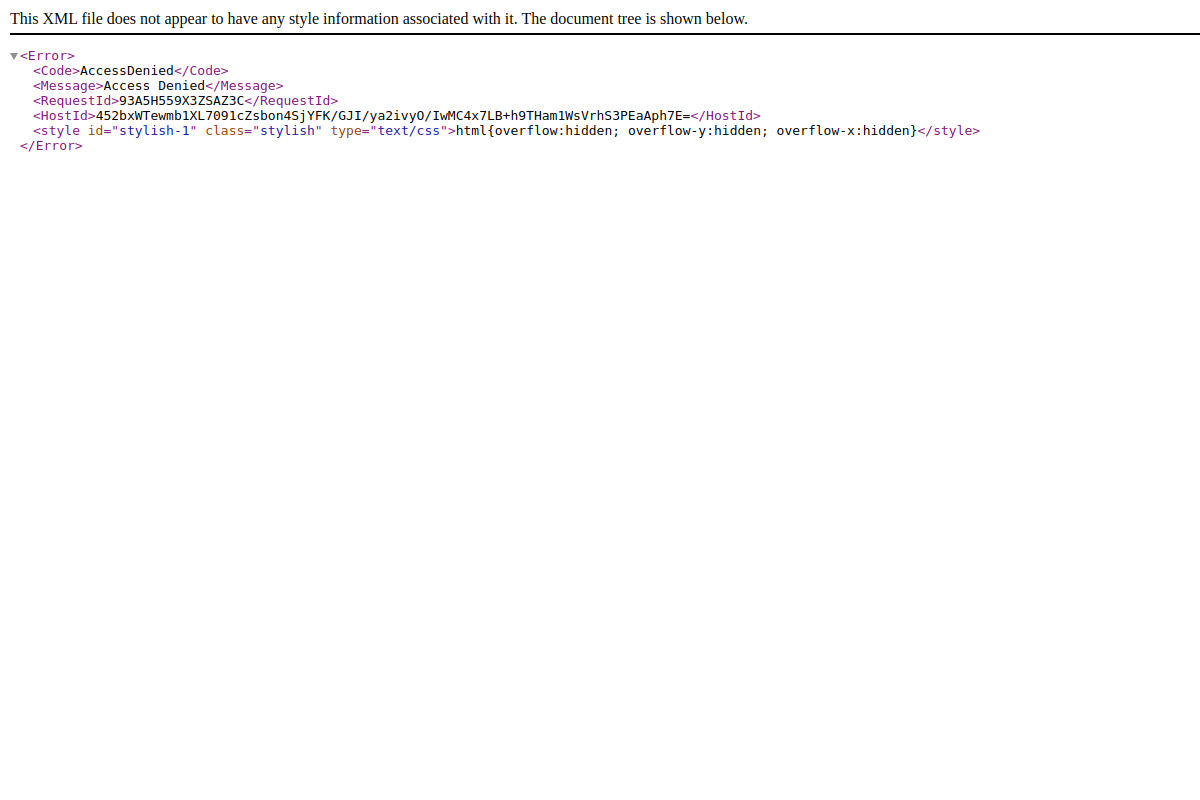
Task: Select the RequestId value 93A5H559X3ZSAZ3C
Action: 181,101
